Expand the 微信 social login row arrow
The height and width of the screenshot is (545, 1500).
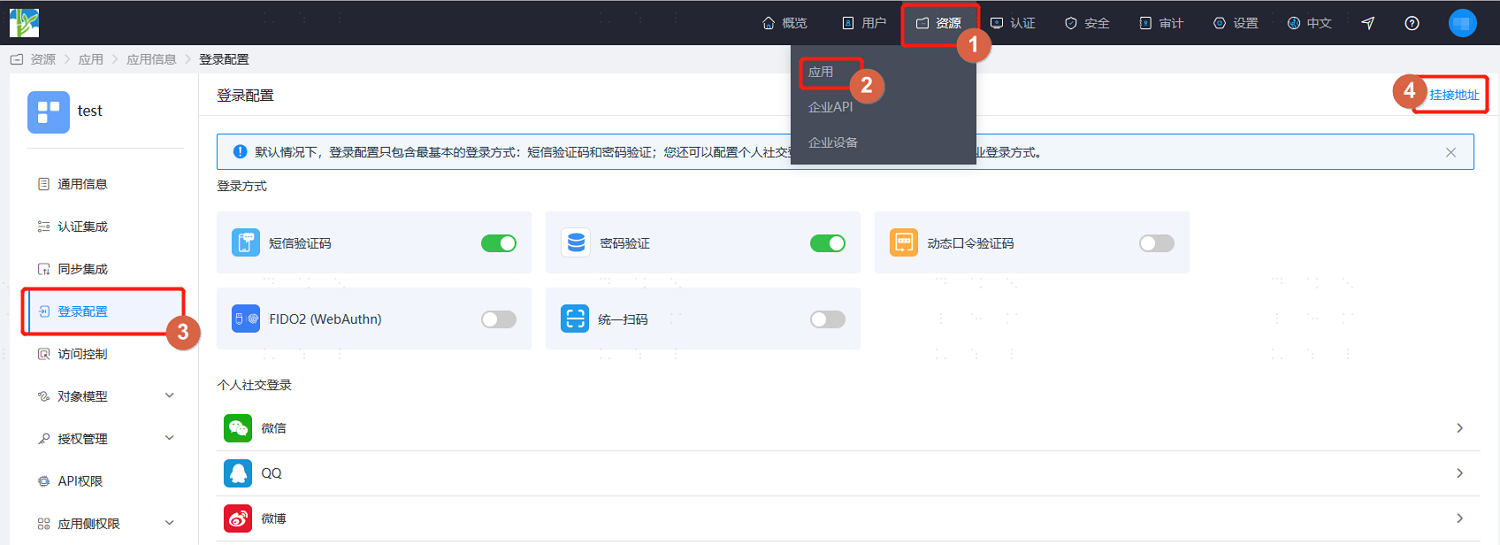tap(1460, 428)
